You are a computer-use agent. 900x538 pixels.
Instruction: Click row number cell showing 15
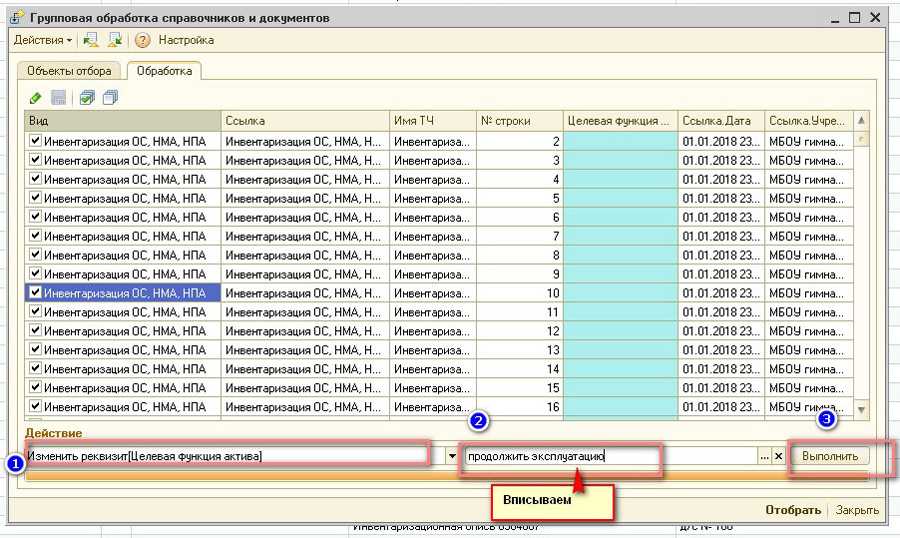519,388
